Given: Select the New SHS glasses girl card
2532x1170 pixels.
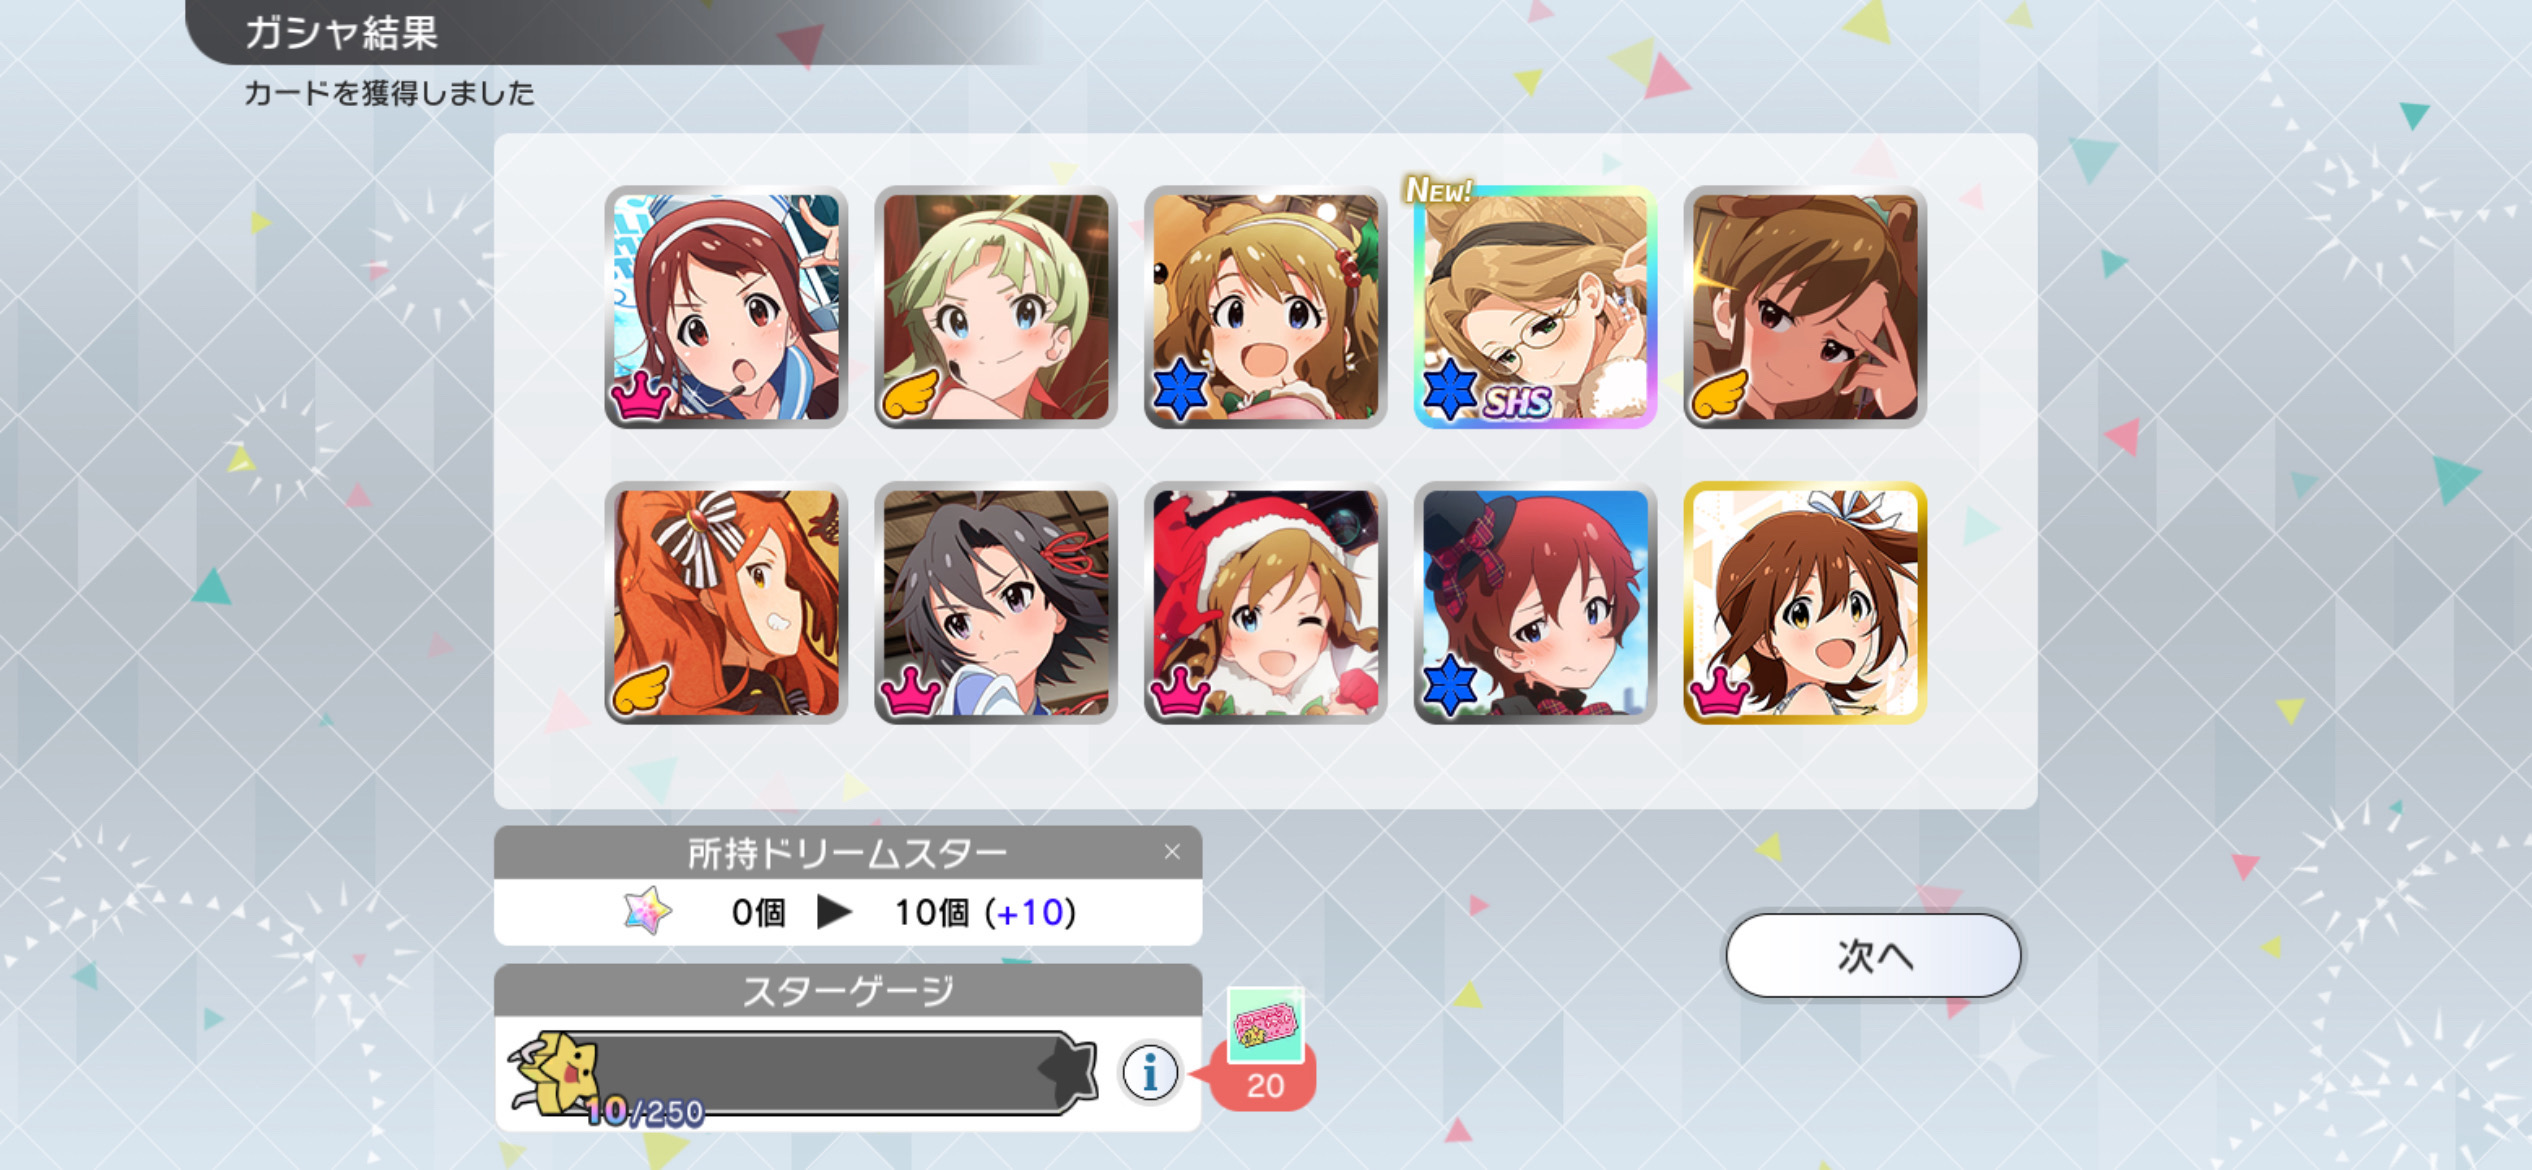Looking at the screenshot, I should (1535, 307).
